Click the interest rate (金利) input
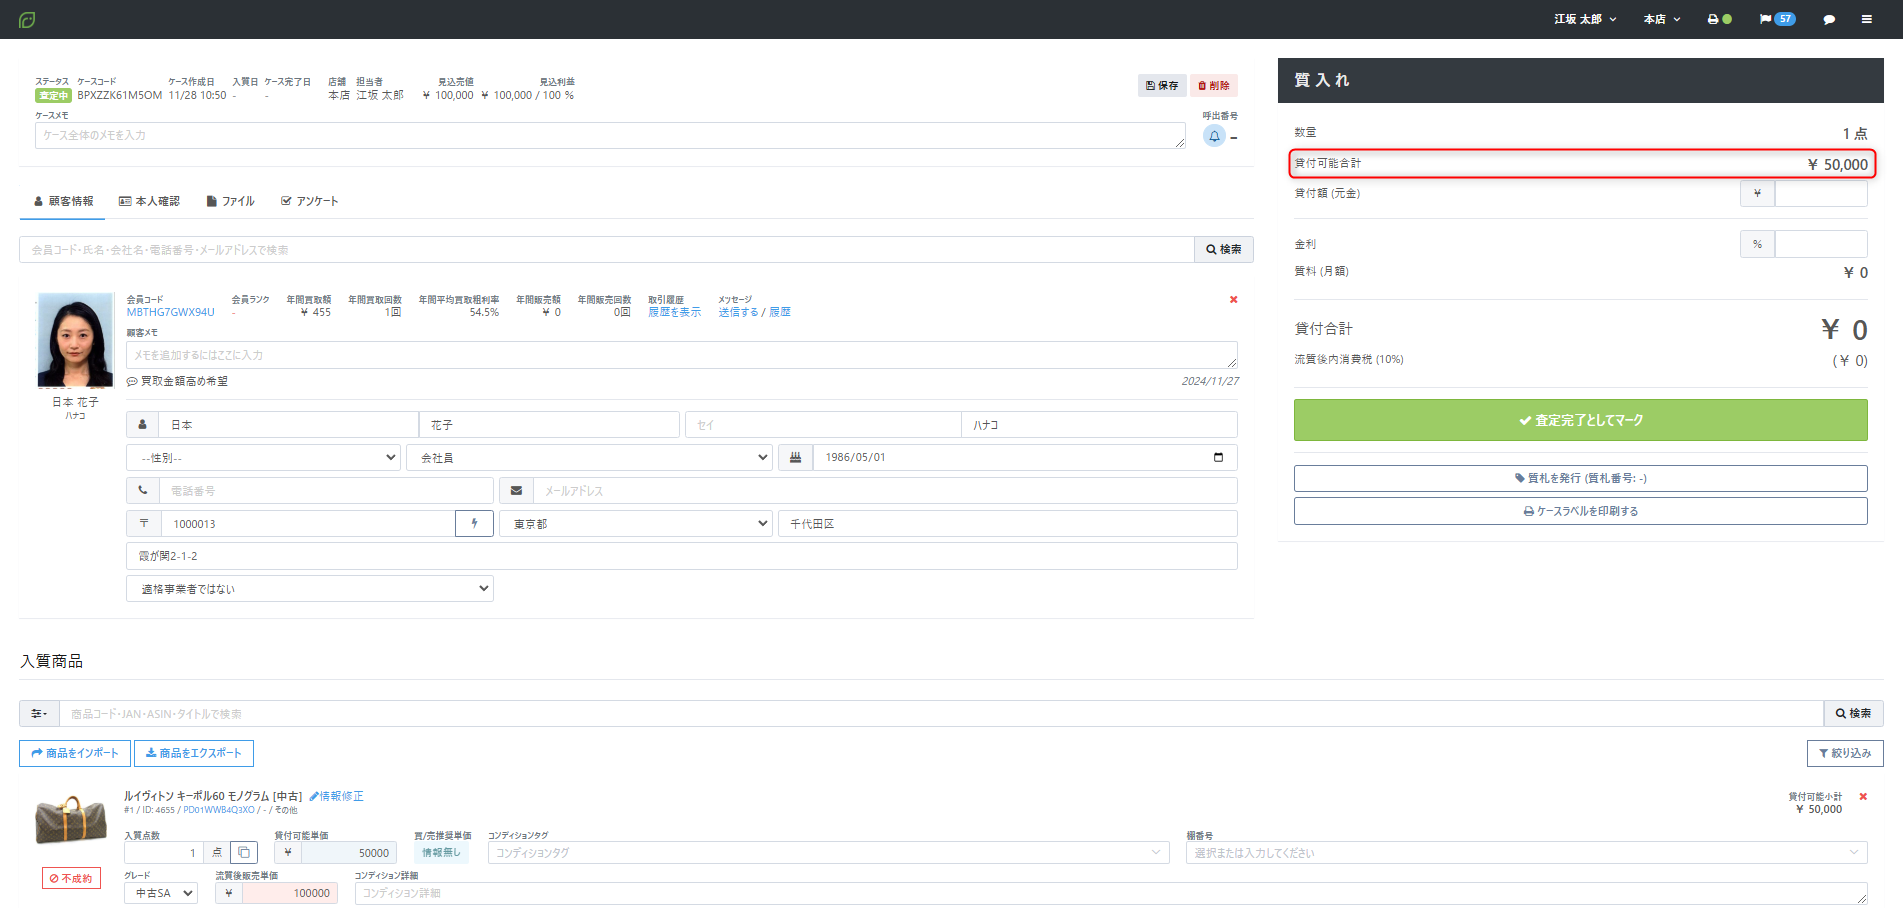Viewport: 1903px width, 908px height. click(x=1821, y=244)
